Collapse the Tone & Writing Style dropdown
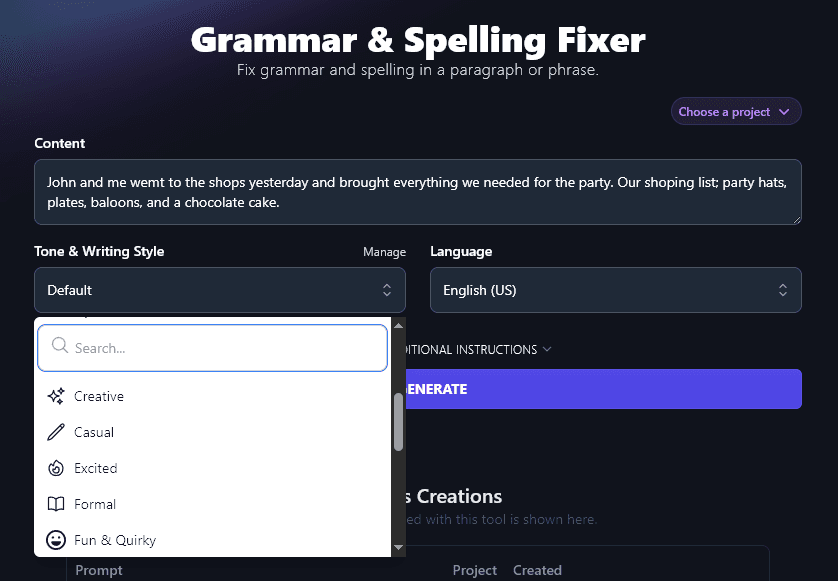 388,289
